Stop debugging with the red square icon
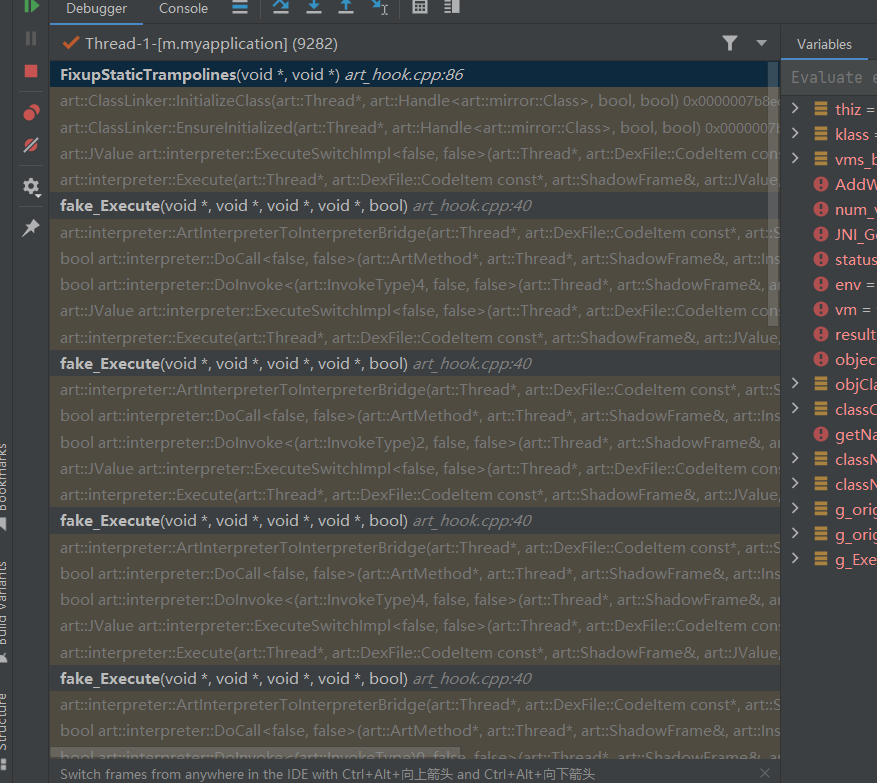 click(31, 71)
